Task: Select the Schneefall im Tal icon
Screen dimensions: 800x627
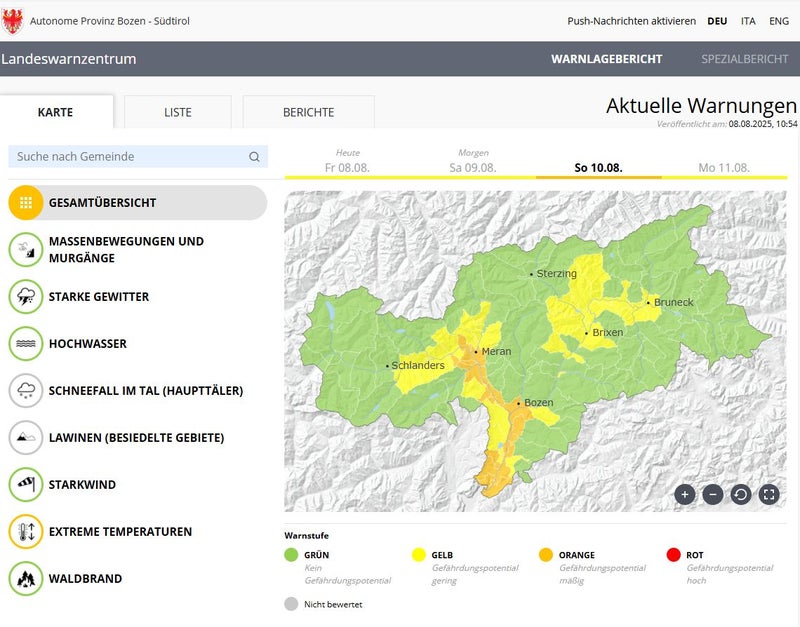Action: pyautogui.click(x=26, y=391)
